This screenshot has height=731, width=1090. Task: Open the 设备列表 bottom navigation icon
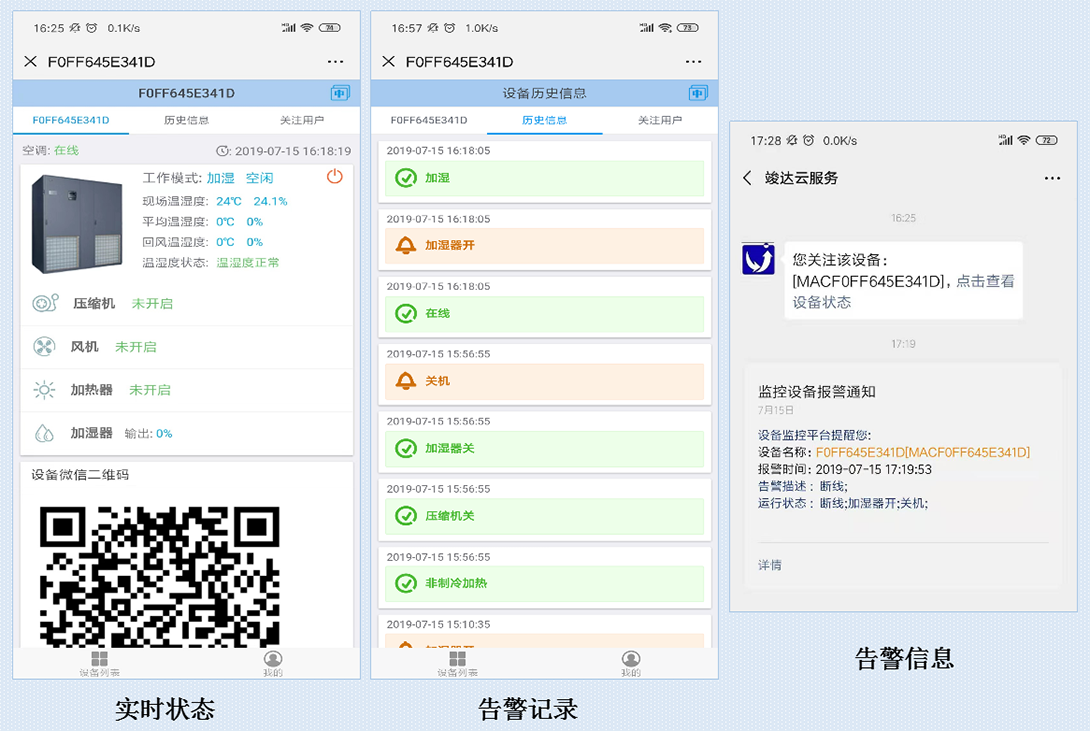tap(99, 658)
